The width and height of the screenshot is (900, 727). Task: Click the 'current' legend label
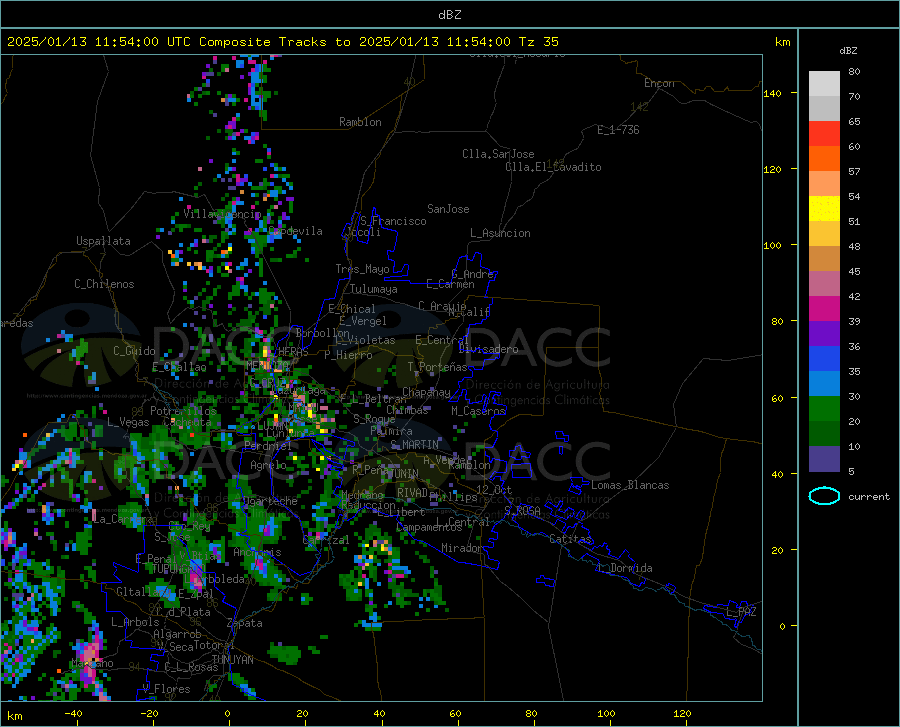(x=868, y=496)
